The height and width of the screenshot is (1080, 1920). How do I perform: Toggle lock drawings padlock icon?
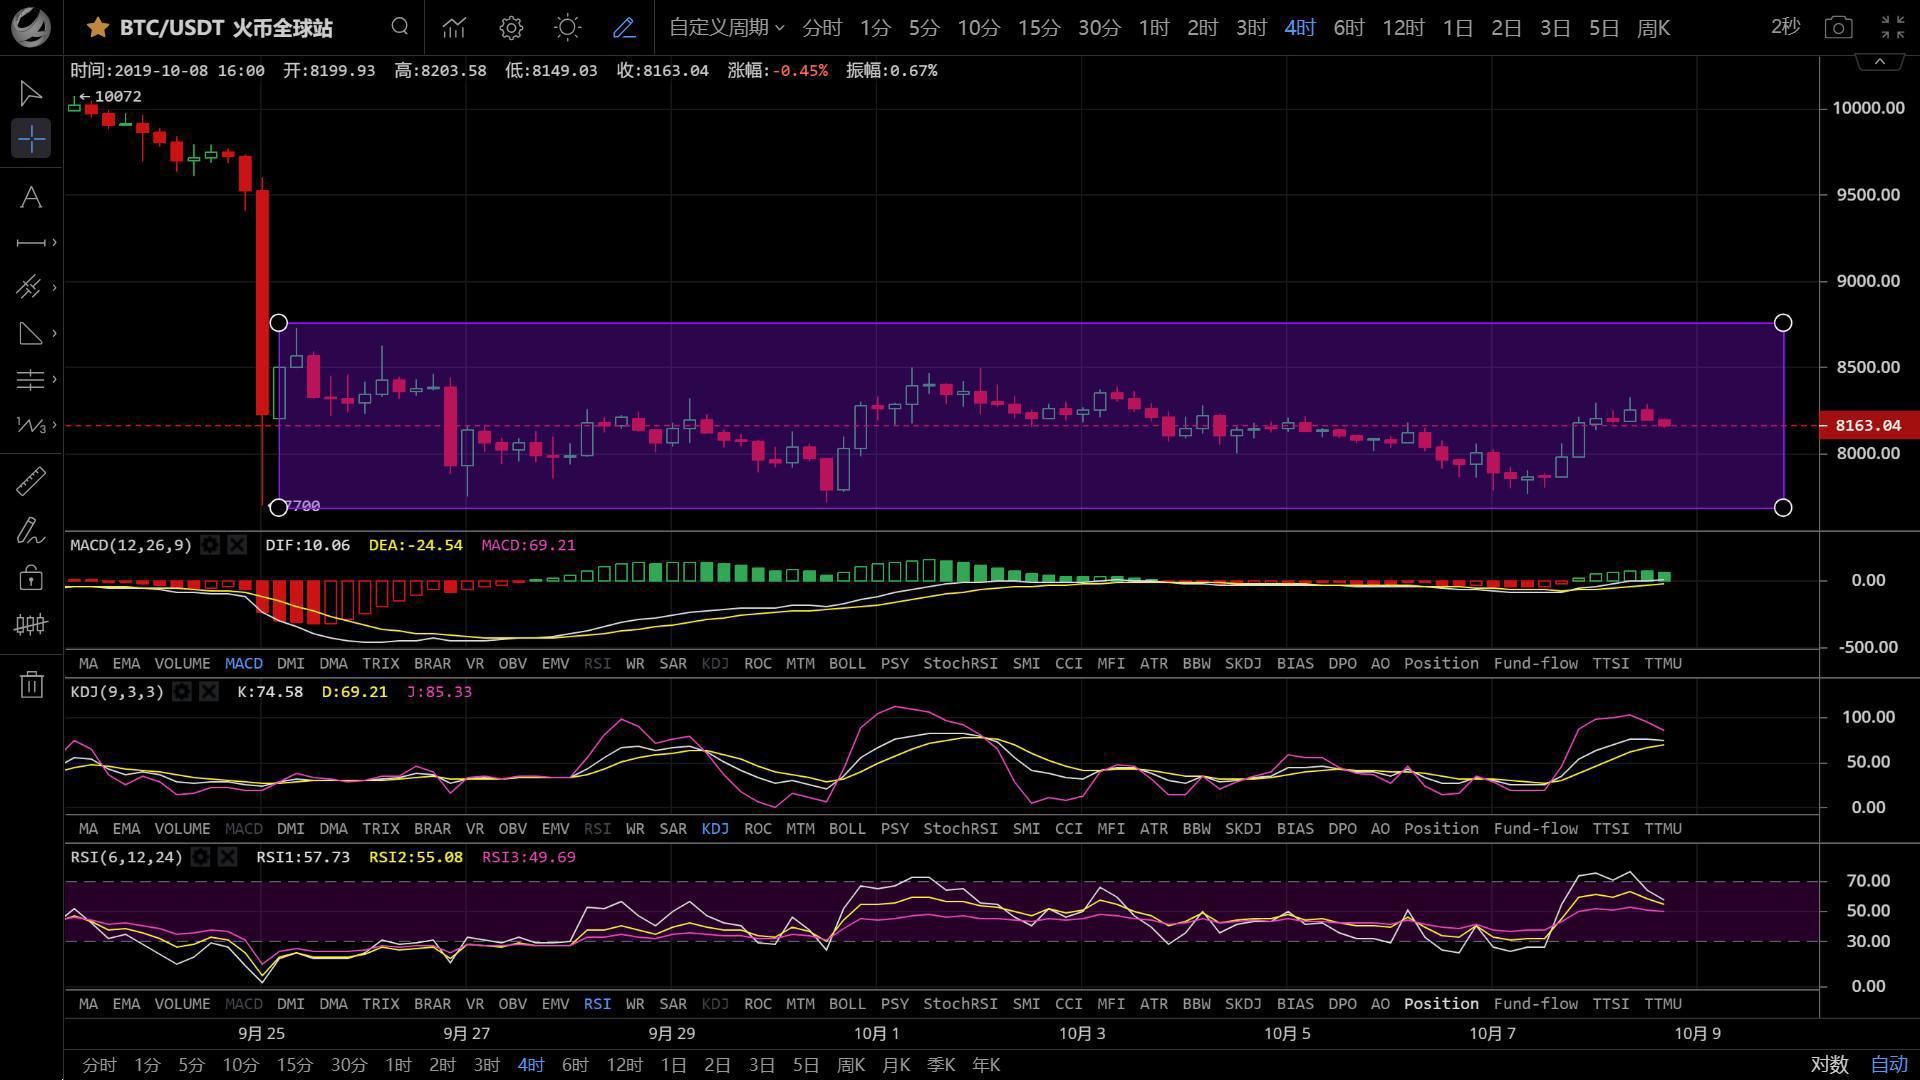[31, 577]
